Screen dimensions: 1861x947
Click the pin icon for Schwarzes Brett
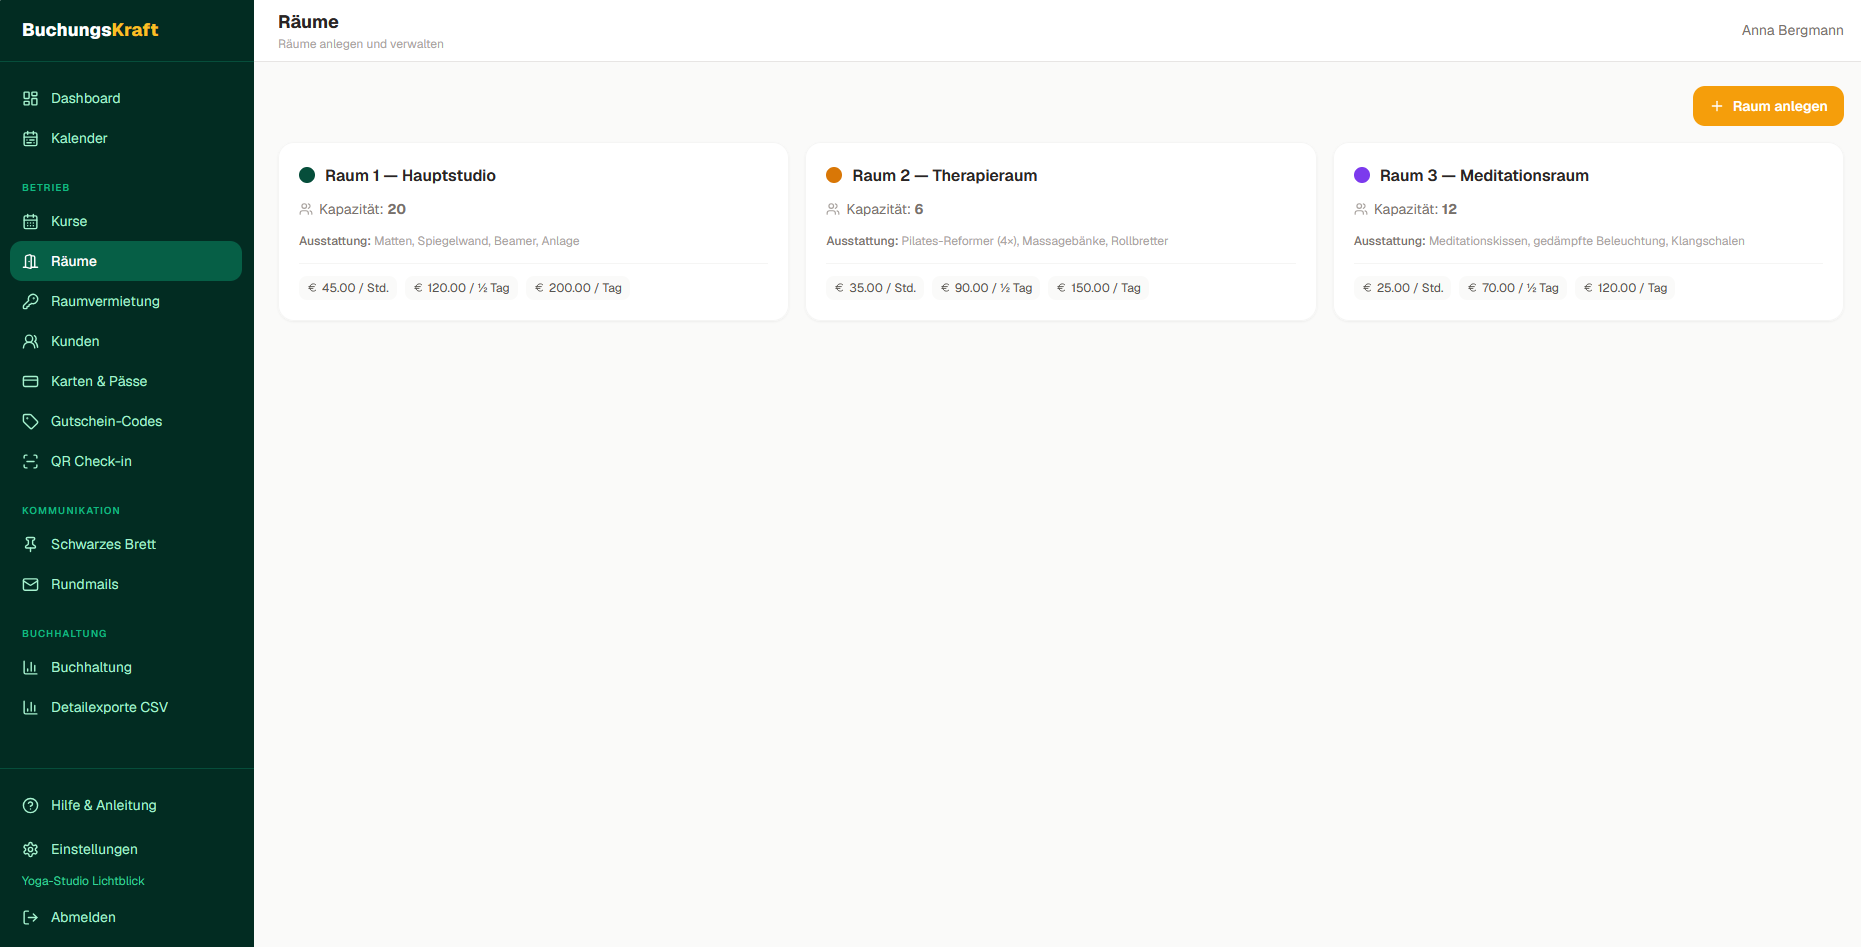(31, 544)
